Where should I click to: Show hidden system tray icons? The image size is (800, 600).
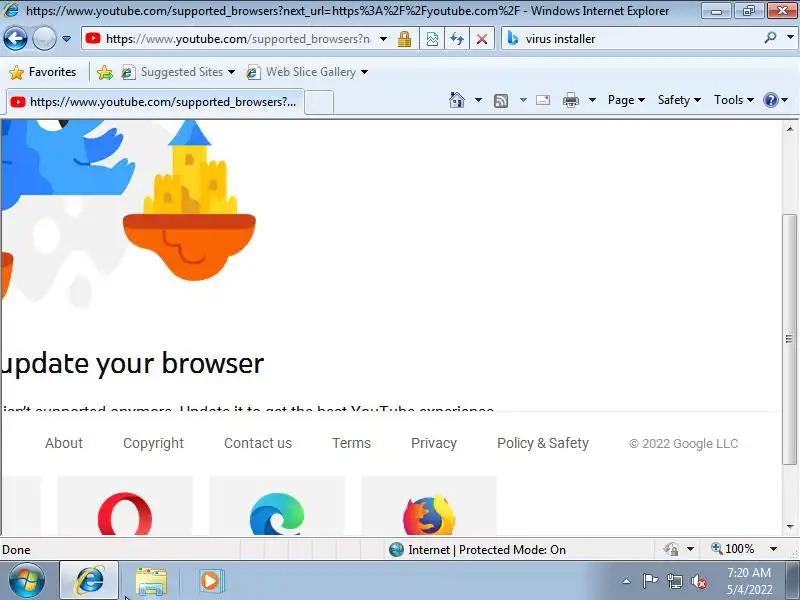pos(627,581)
